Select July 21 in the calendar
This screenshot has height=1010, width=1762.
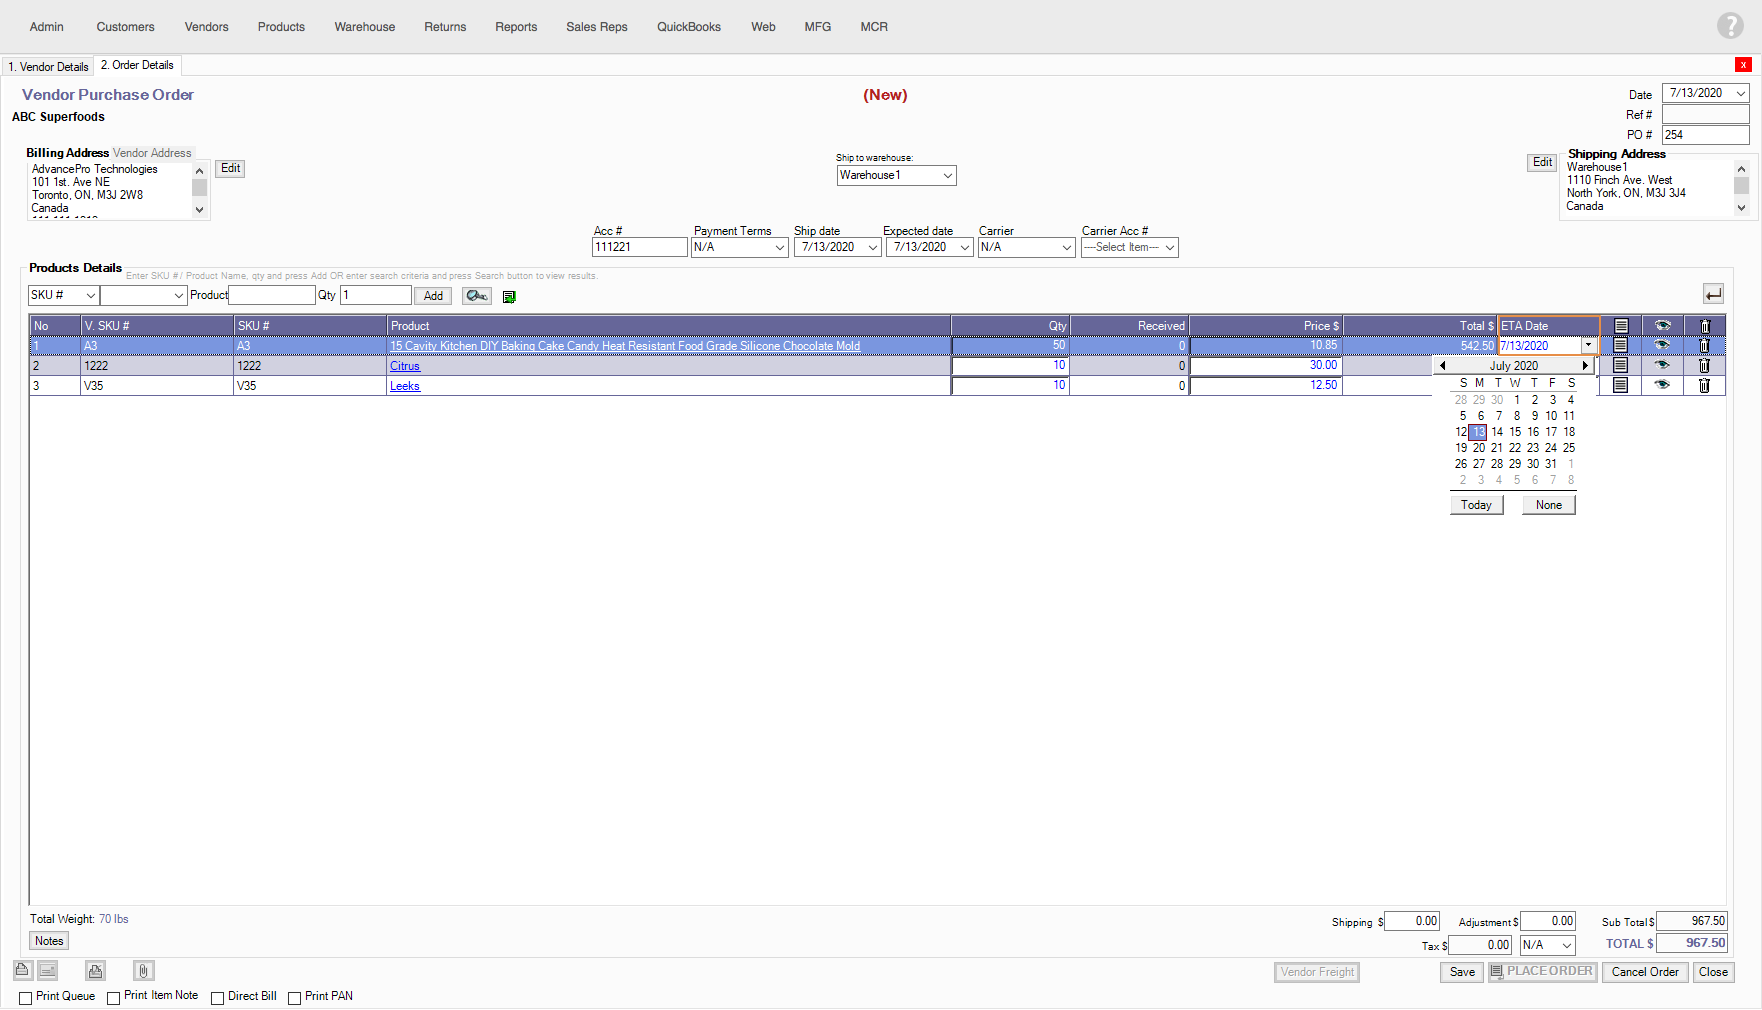pyautogui.click(x=1497, y=448)
